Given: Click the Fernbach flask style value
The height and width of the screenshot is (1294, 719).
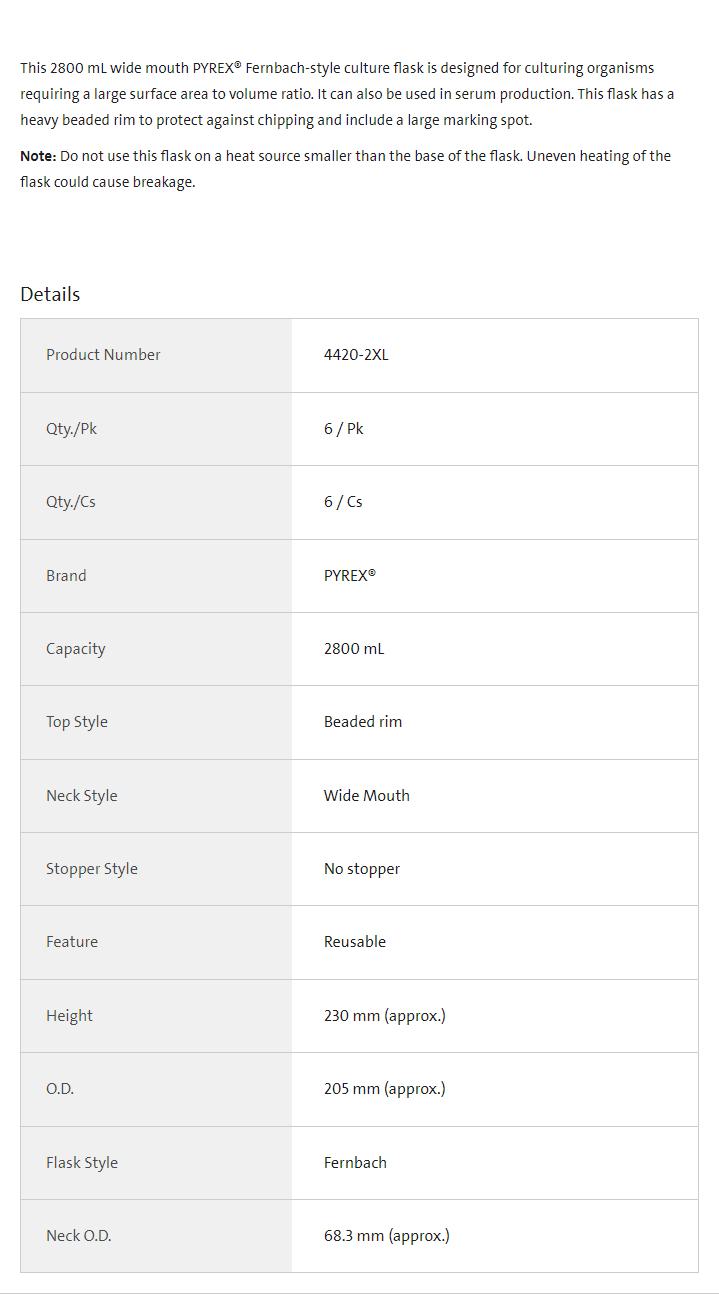Looking at the screenshot, I should [355, 1163].
